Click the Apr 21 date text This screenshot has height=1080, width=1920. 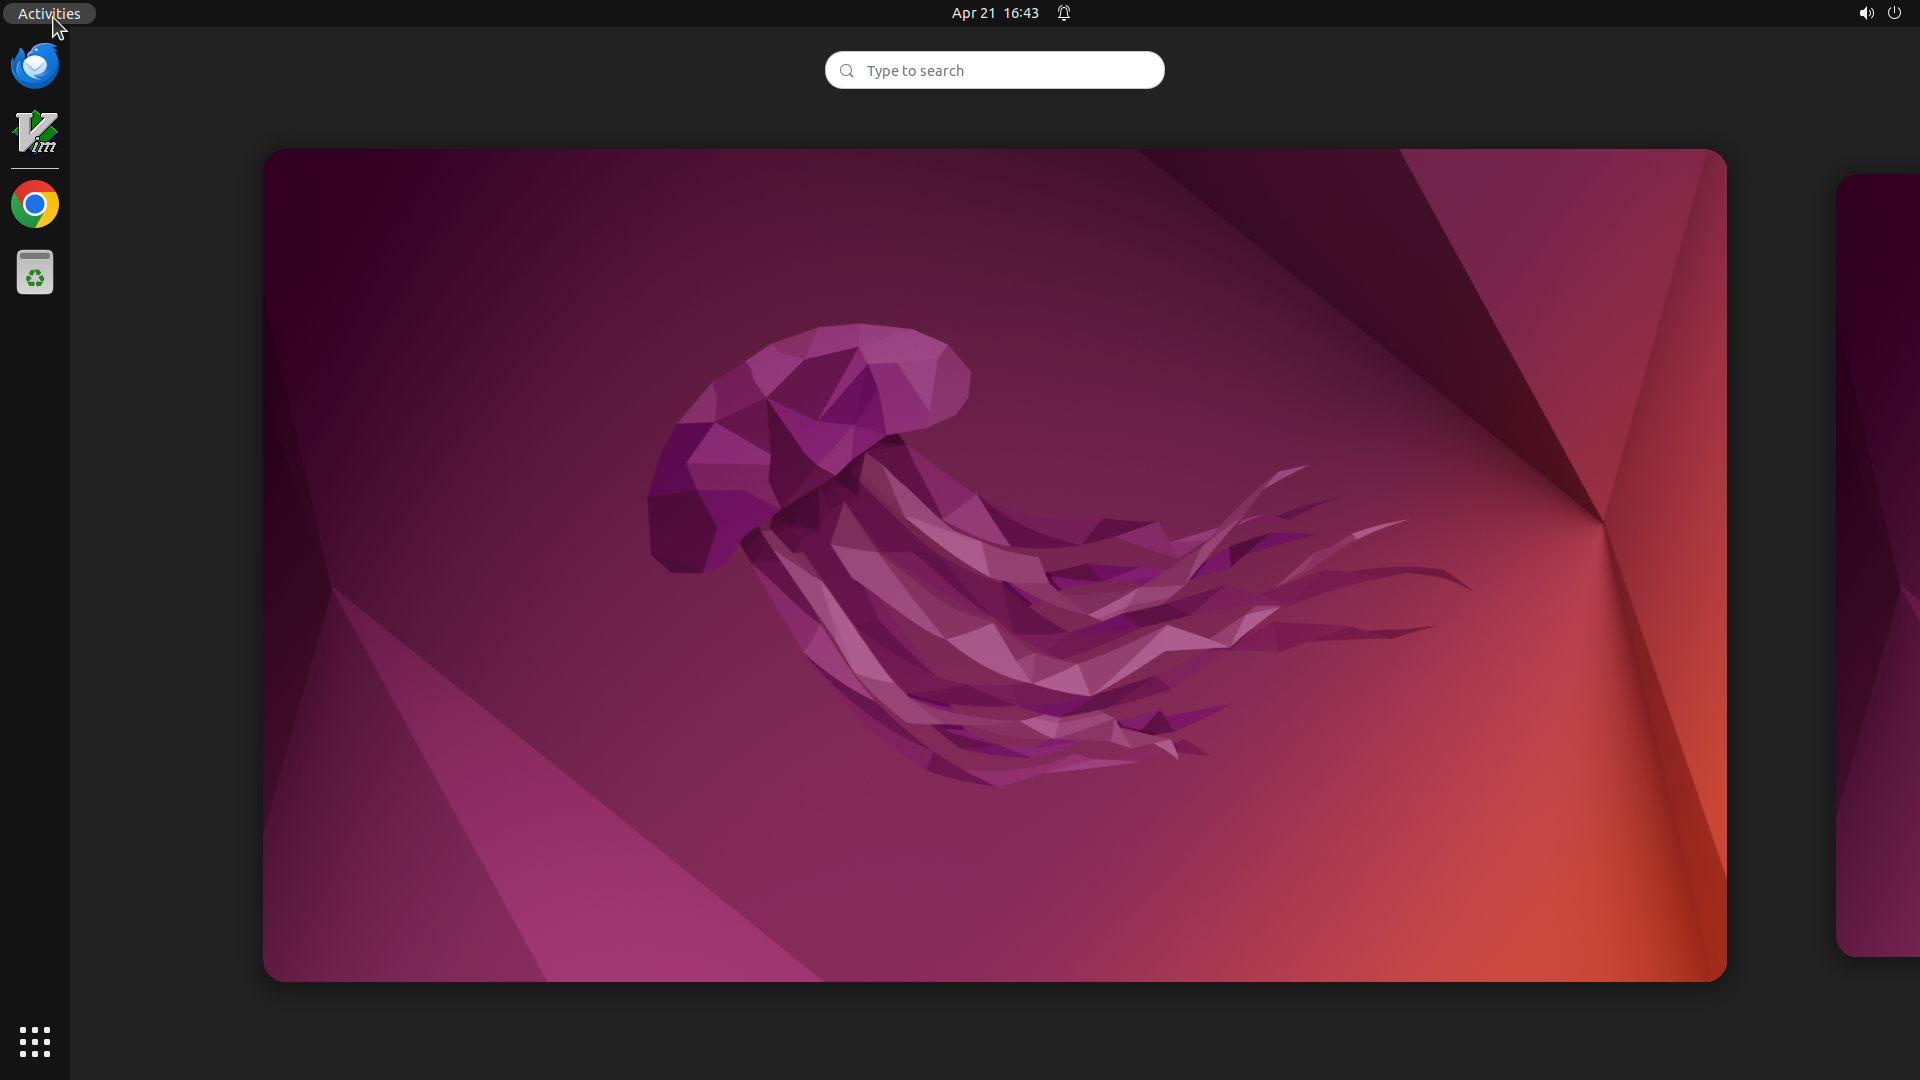[973, 13]
